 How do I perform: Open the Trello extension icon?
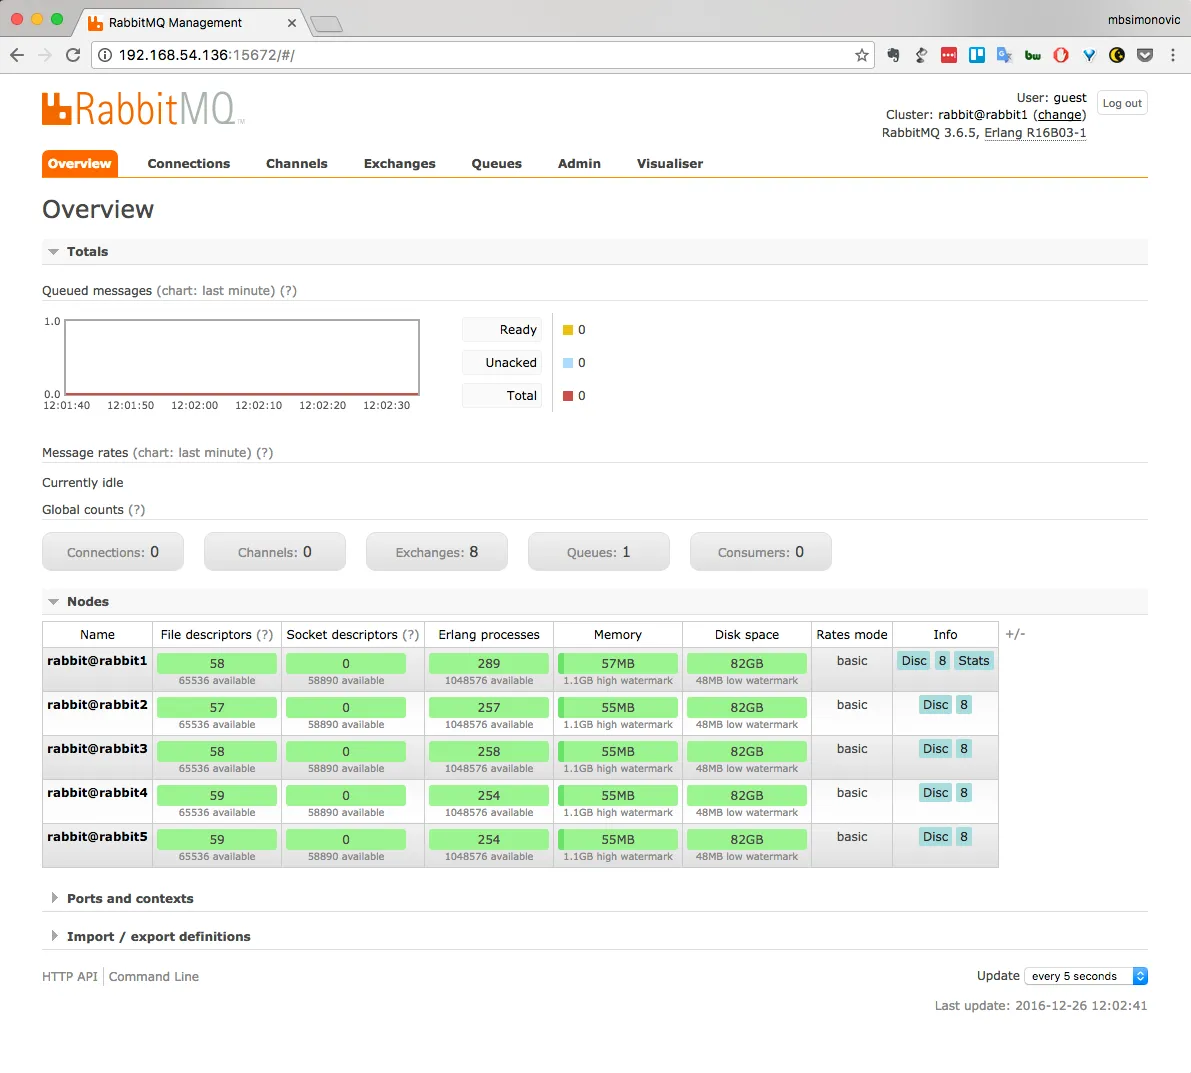(x=977, y=55)
